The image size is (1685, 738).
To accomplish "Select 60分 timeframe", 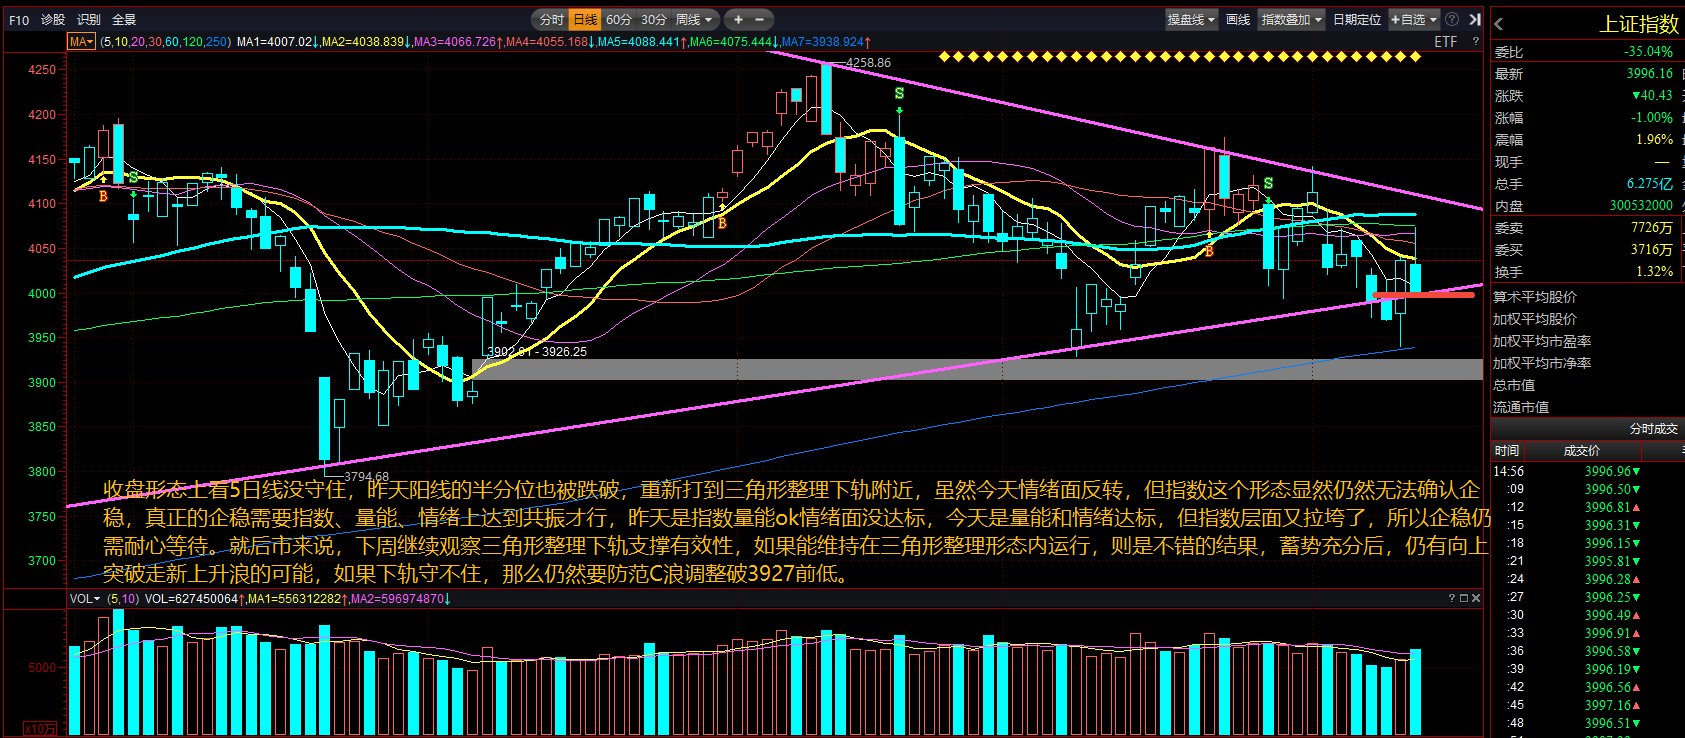I will (619, 19).
